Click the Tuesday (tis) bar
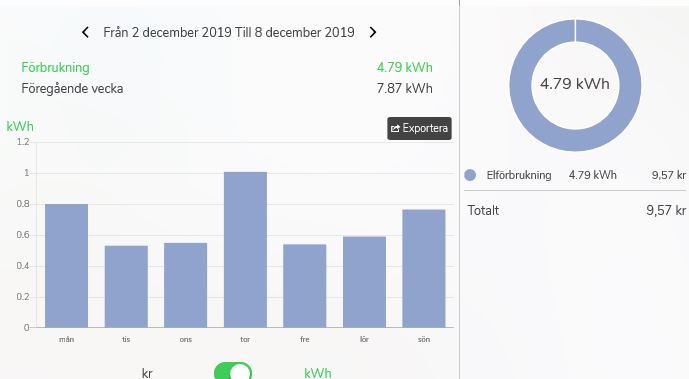Viewport: 689px width, 379px height. pos(126,286)
